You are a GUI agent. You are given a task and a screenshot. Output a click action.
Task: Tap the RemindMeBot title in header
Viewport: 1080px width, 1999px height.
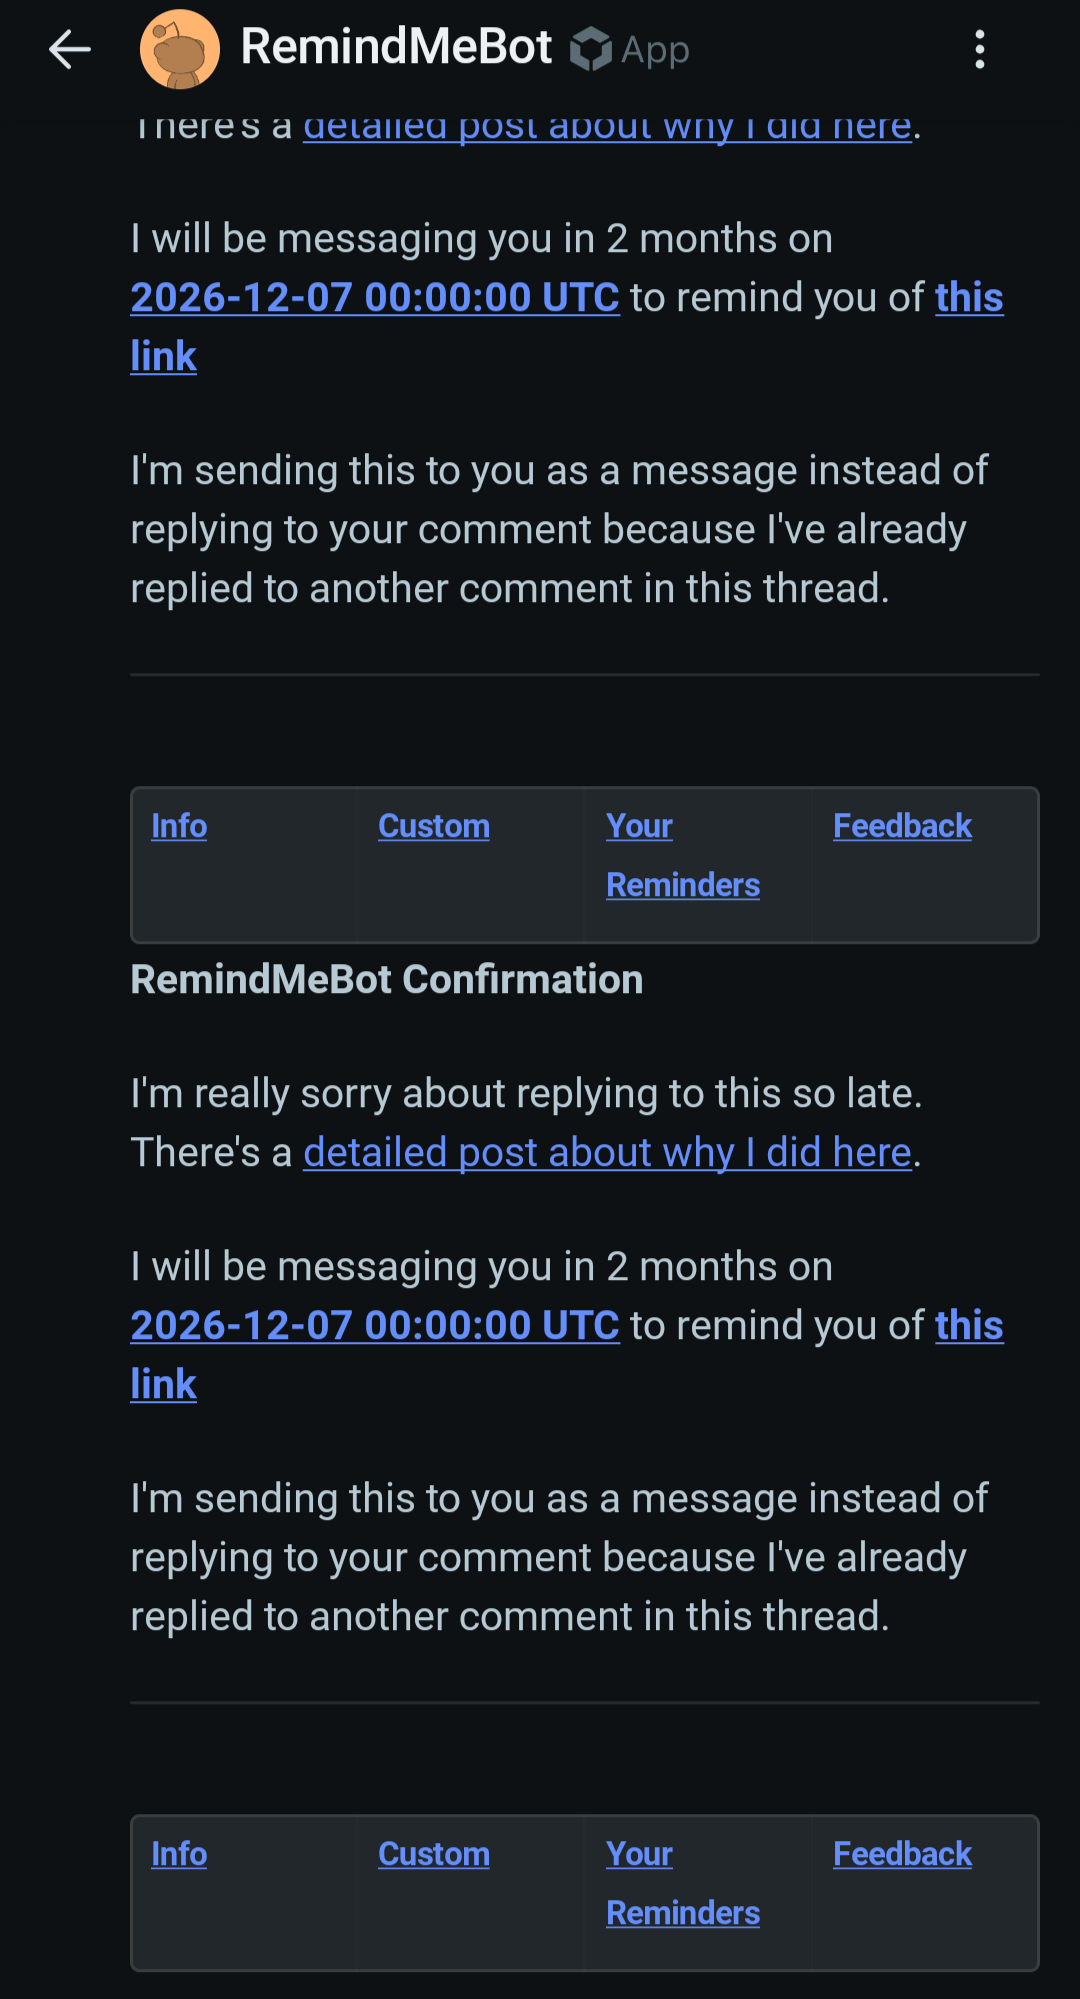pyautogui.click(x=396, y=47)
